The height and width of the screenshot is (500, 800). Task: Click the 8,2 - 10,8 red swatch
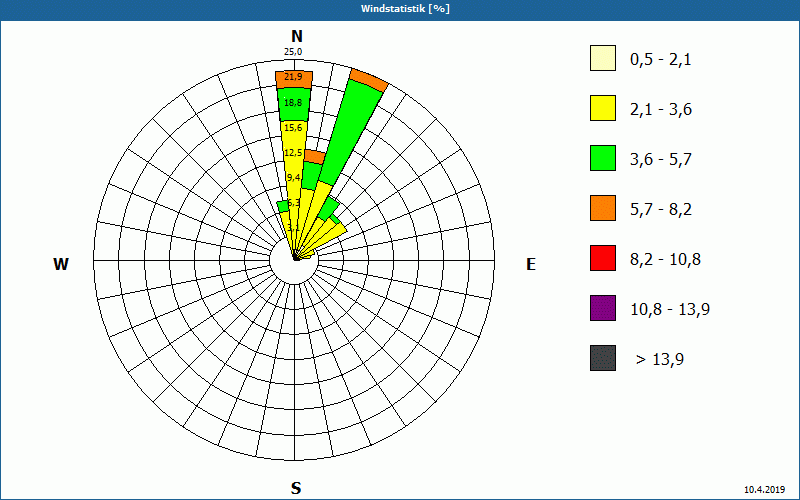[603, 258]
